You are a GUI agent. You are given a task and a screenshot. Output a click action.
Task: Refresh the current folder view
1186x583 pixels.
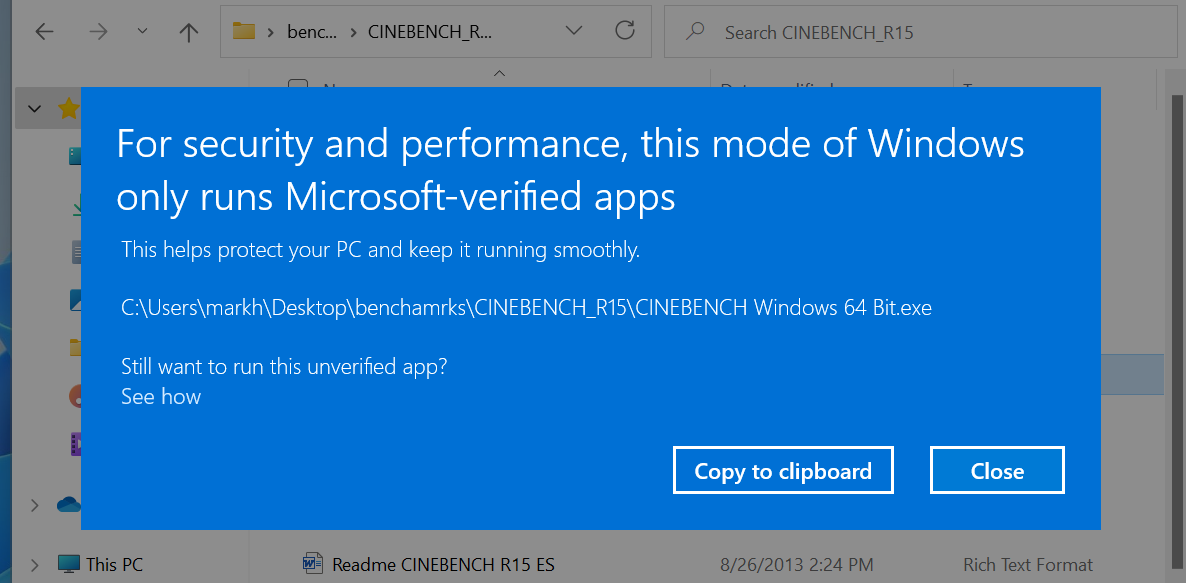(625, 31)
